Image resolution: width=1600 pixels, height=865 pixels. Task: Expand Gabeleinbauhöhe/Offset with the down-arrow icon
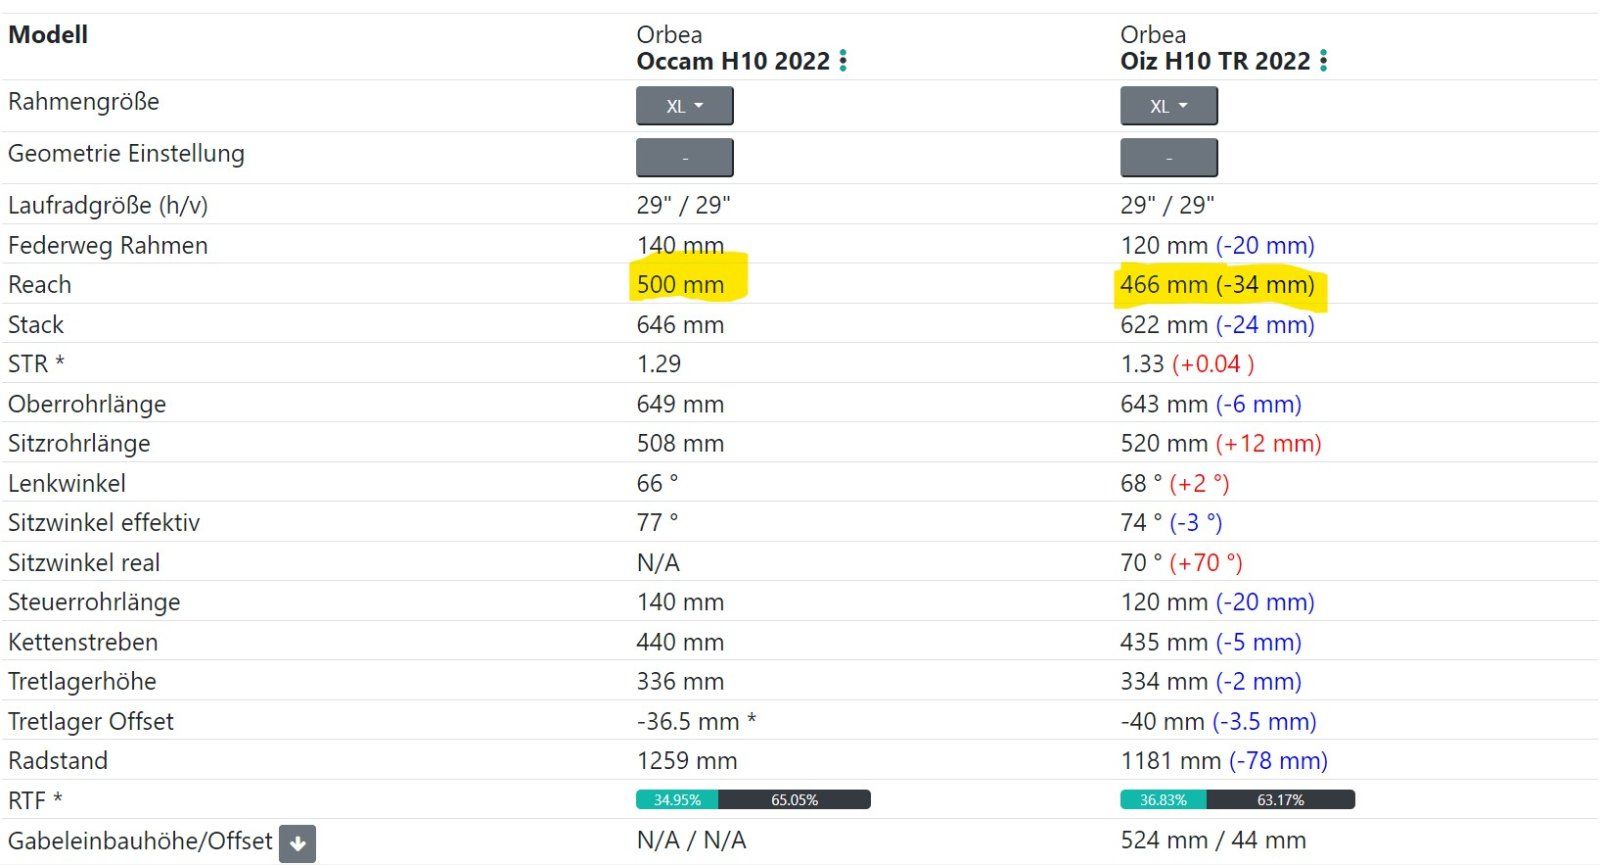(x=297, y=843)
